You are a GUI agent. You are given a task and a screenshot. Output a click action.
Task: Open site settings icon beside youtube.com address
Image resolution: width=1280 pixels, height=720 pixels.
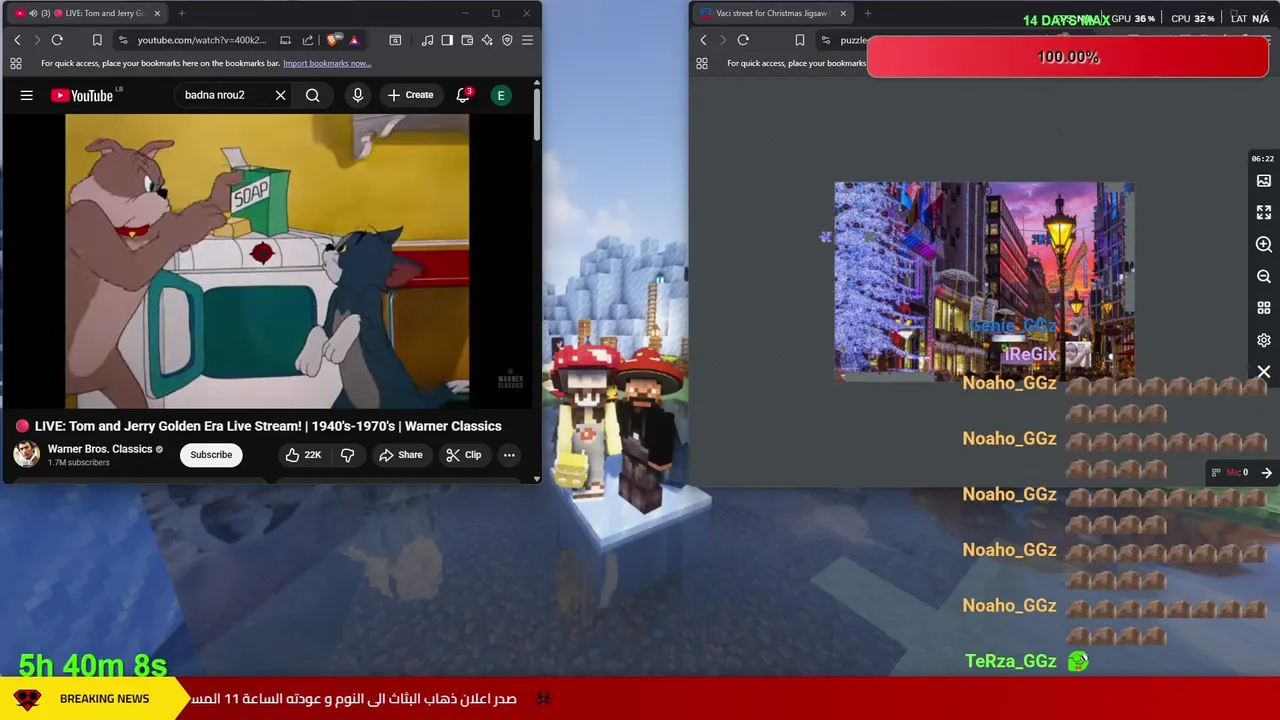(123, 40)
